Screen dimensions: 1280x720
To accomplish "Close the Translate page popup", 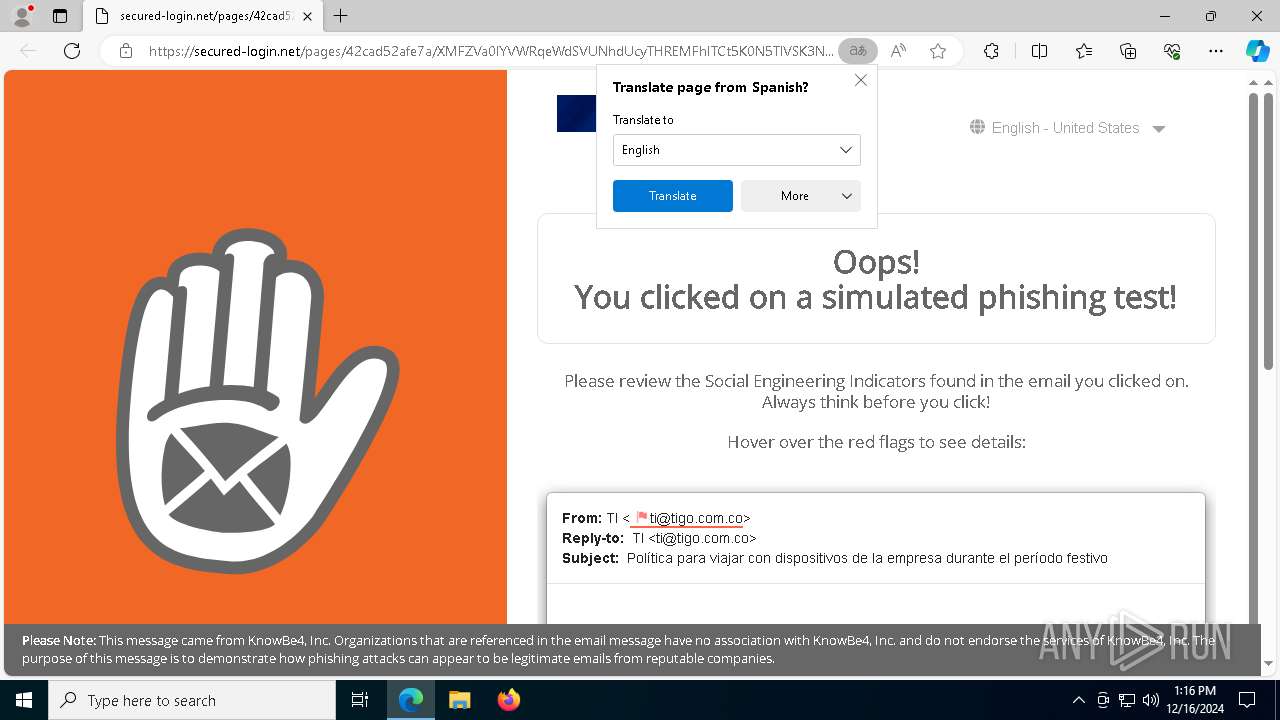I will click(860, 80).
